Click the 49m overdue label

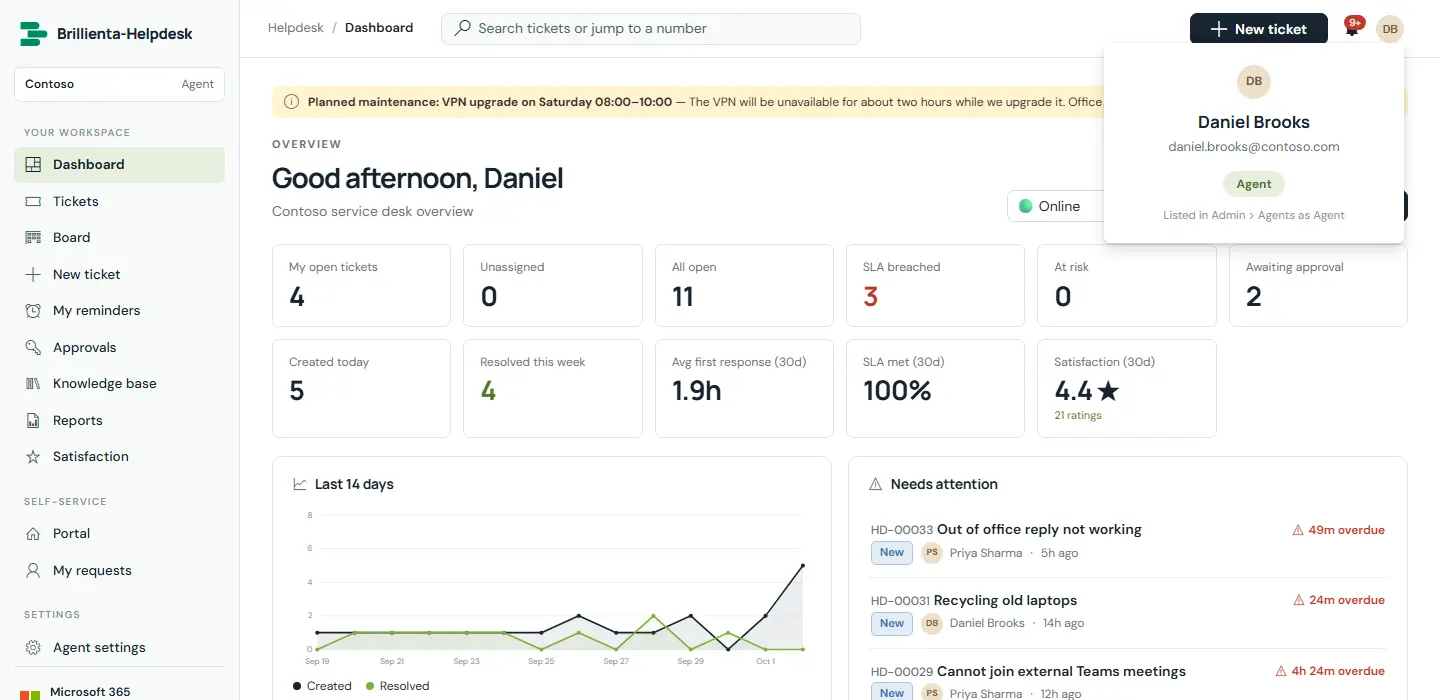pos(1339,530)
